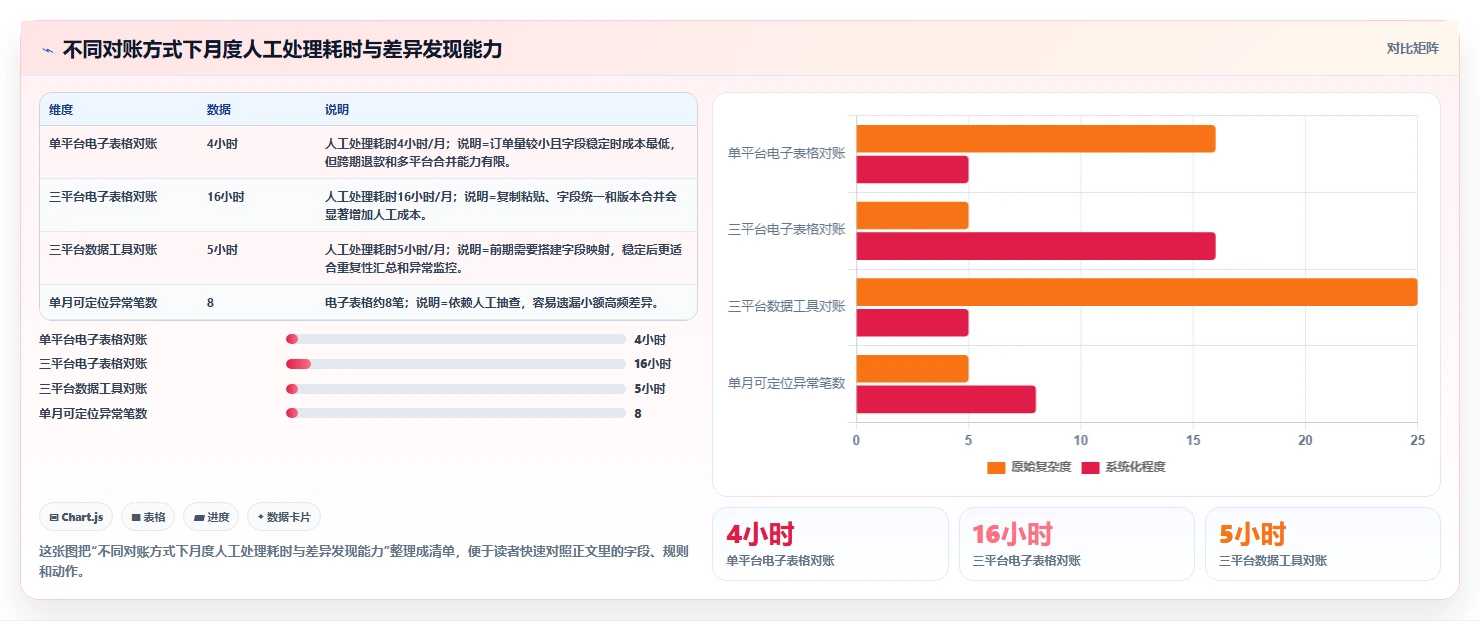1480x621 pixels.
Task: Click the red chart bar for 三平台电子表格对账
Action: tap(1036, 246)
